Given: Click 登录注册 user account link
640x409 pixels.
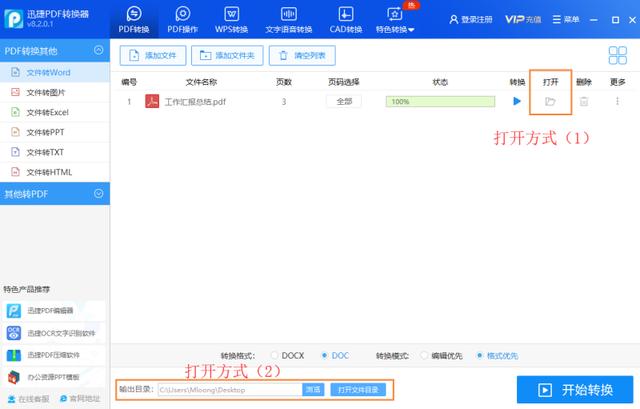Looking at the screenshot, I should (471, 19).
